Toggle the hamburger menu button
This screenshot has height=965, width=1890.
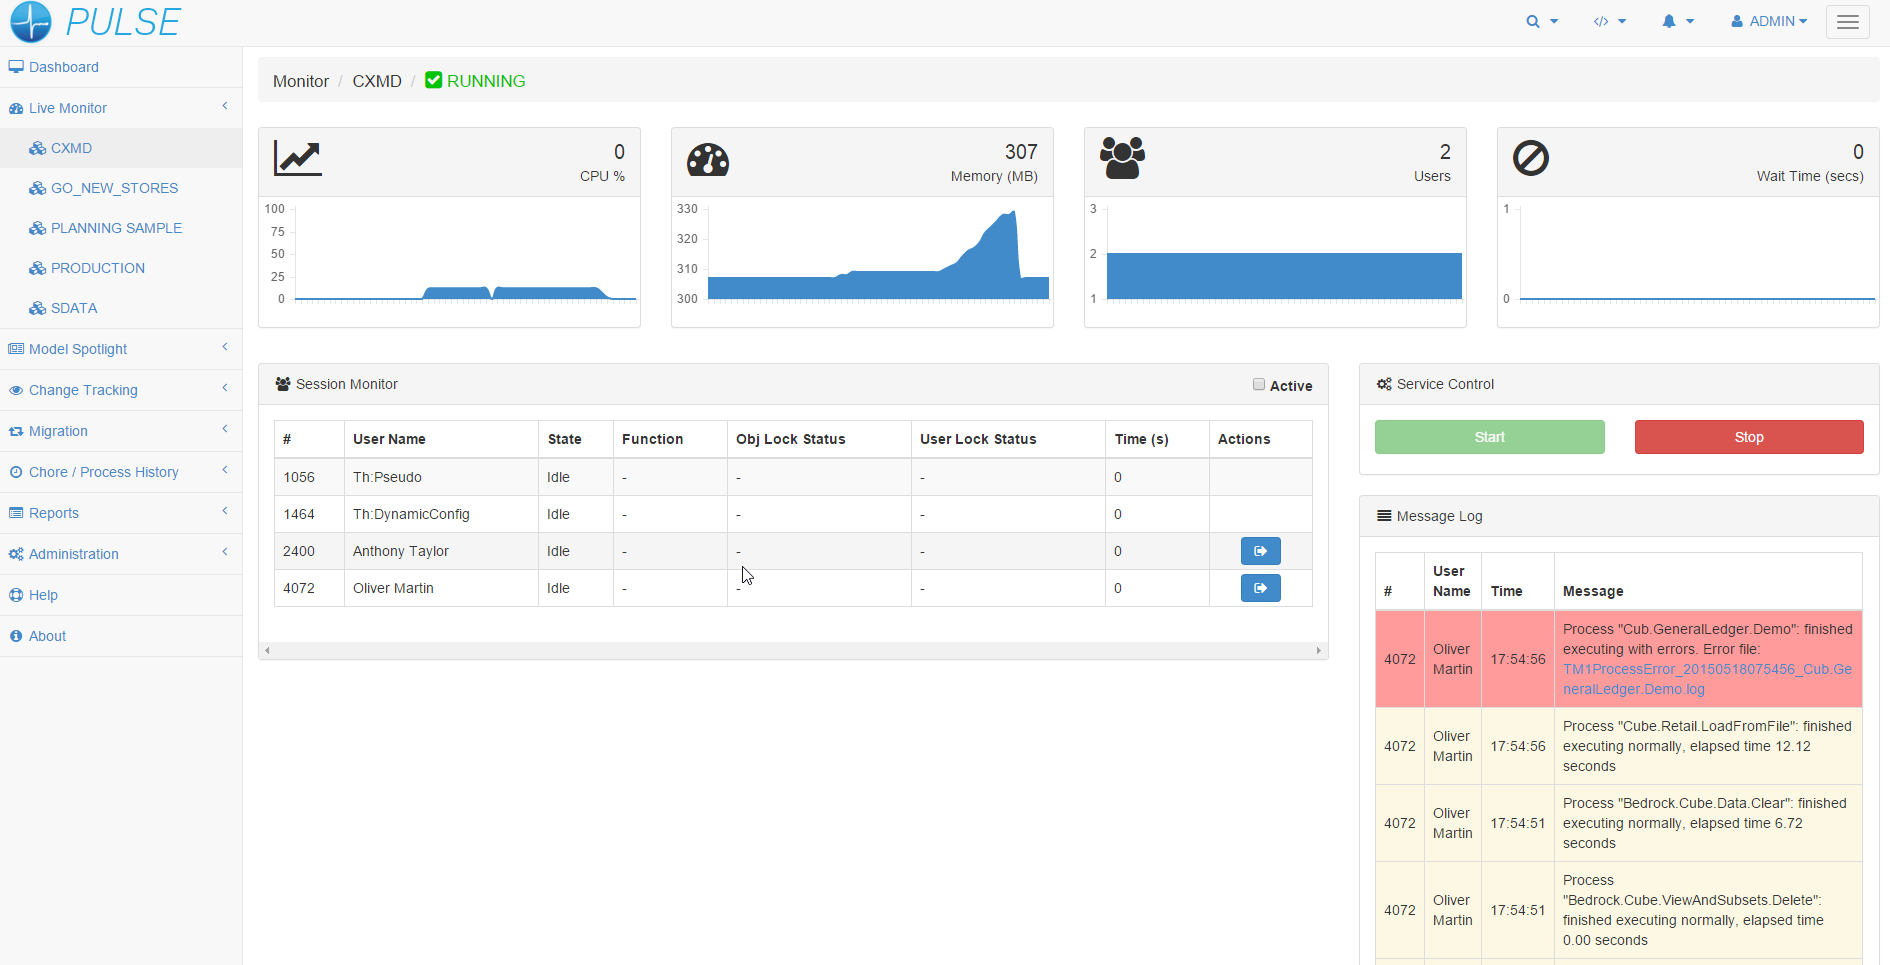click(x=1847, y=22)
